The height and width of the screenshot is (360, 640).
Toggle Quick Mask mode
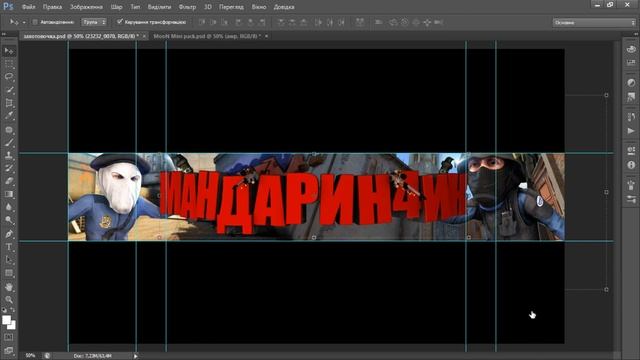(9, 338)
